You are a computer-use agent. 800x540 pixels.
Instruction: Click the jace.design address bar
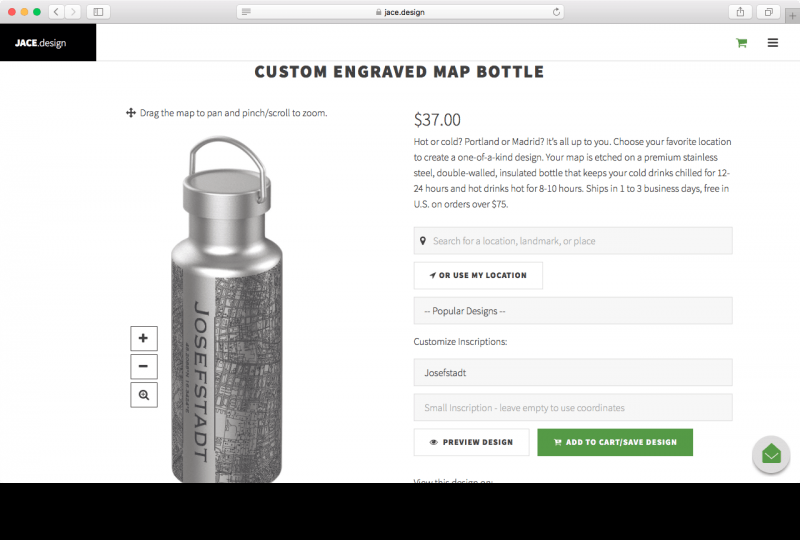click(x=400, y=12)
